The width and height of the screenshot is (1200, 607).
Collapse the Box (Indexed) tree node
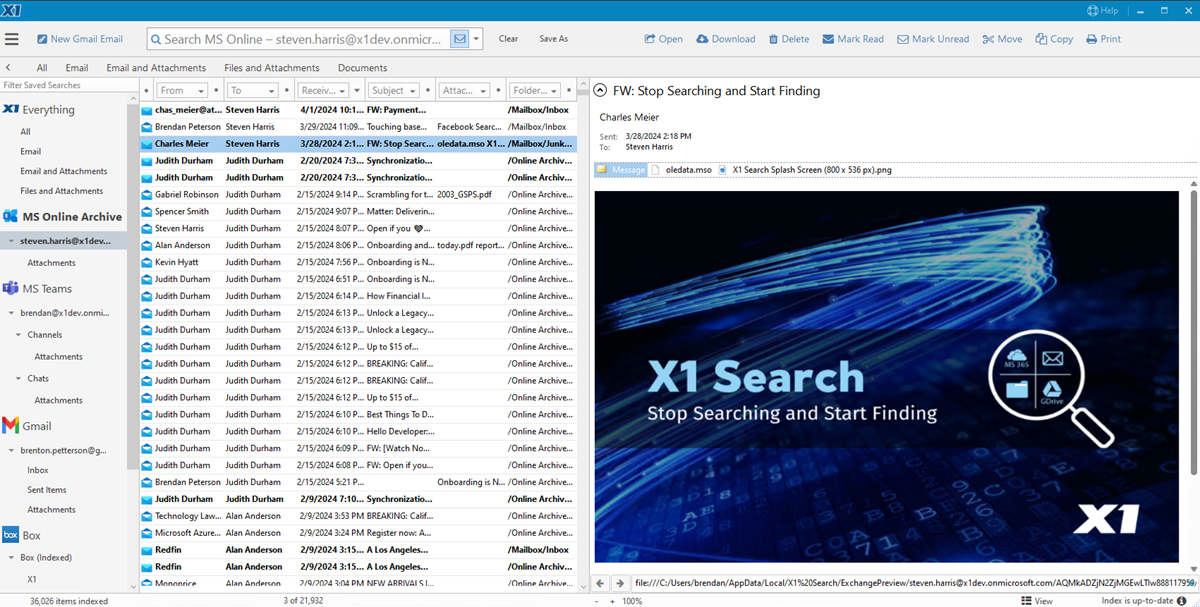tap(11, 558)
